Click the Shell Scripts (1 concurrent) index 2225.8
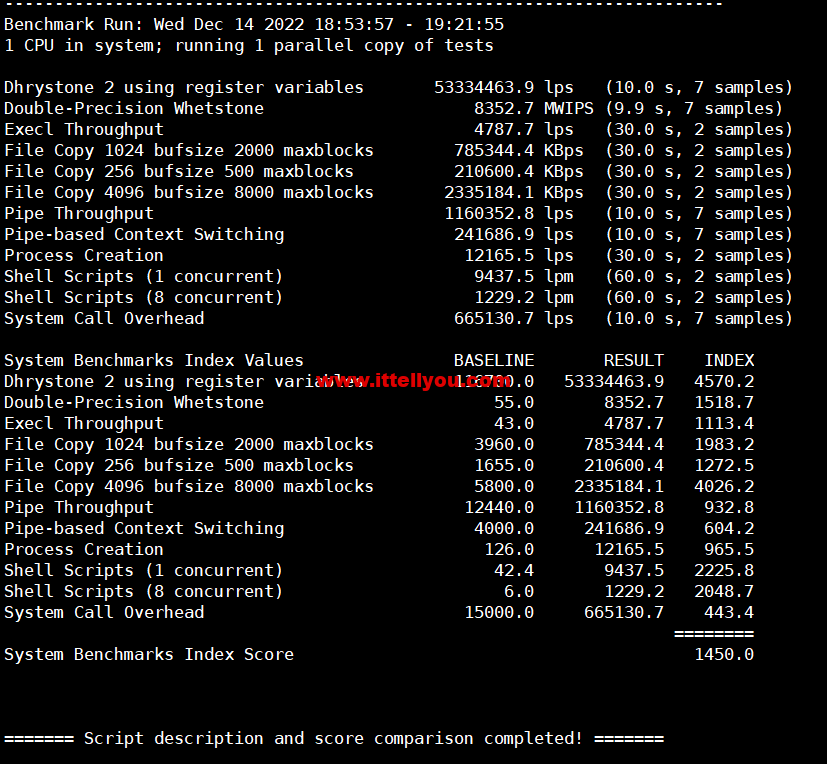827x764 pixels. pos(724,570)
